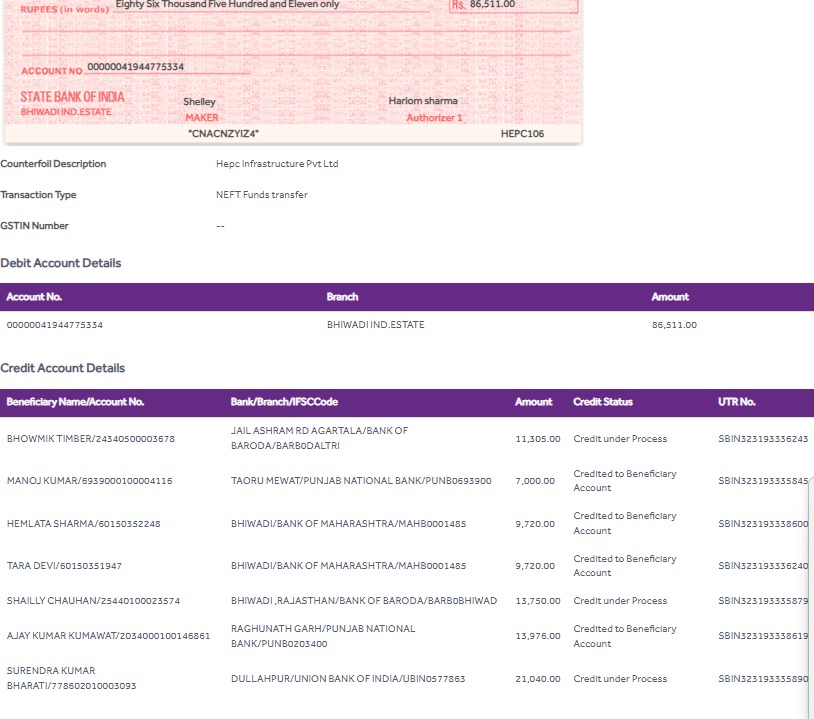Click the vertical scrollbar beside the credit table

811,597
